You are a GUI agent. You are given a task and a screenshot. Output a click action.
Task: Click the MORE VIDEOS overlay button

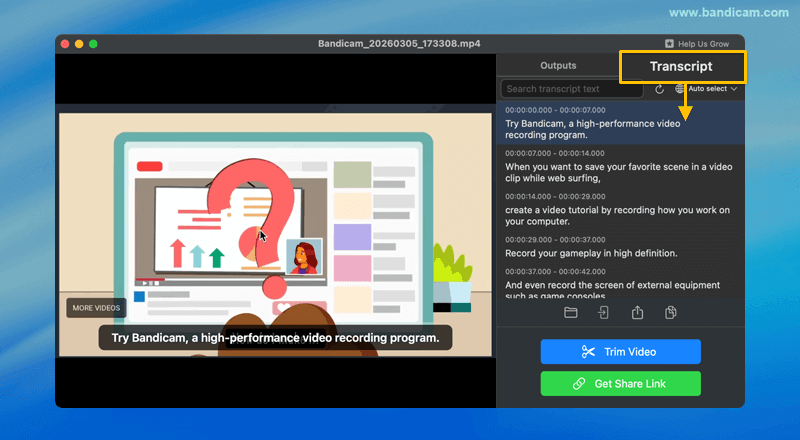pyautogui.click(x=97, y=308)
